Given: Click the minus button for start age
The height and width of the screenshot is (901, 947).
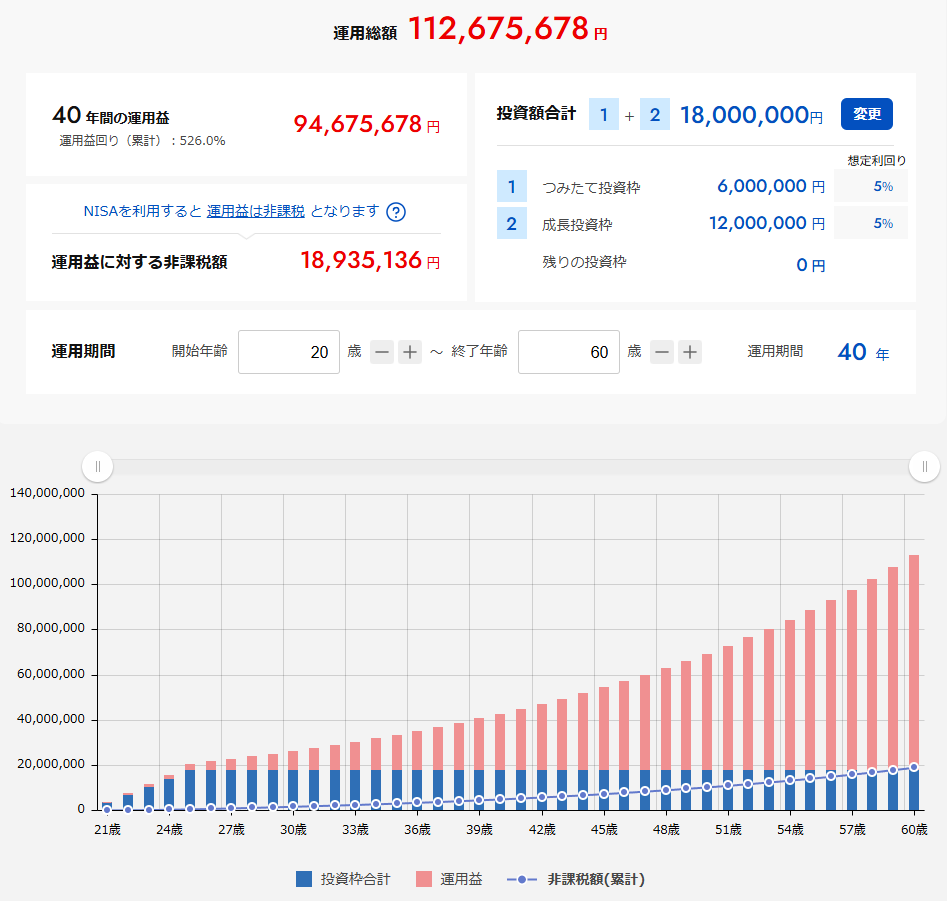Looking at the screenshot, I should [382, 352].
